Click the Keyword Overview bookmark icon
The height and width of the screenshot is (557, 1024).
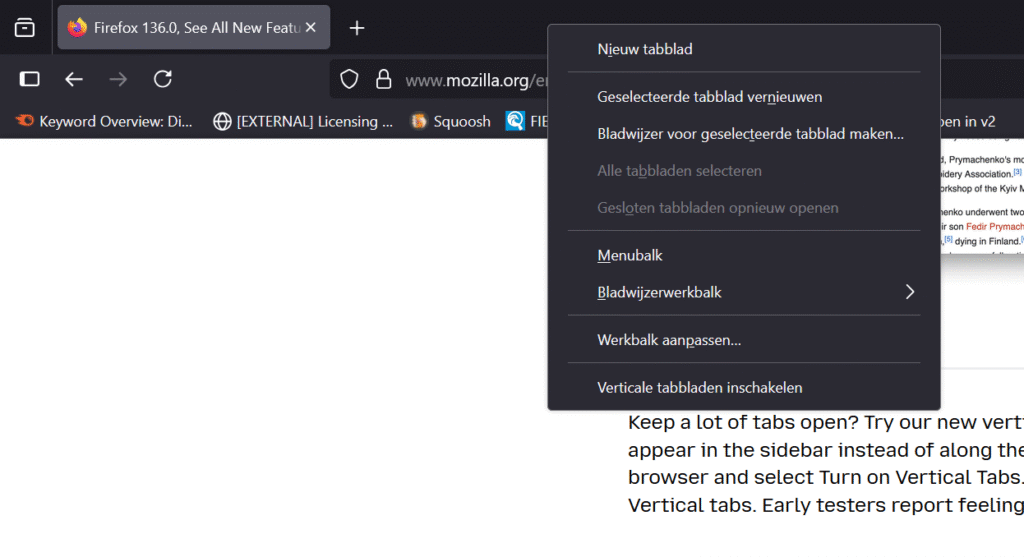click(x=25, y=121)
